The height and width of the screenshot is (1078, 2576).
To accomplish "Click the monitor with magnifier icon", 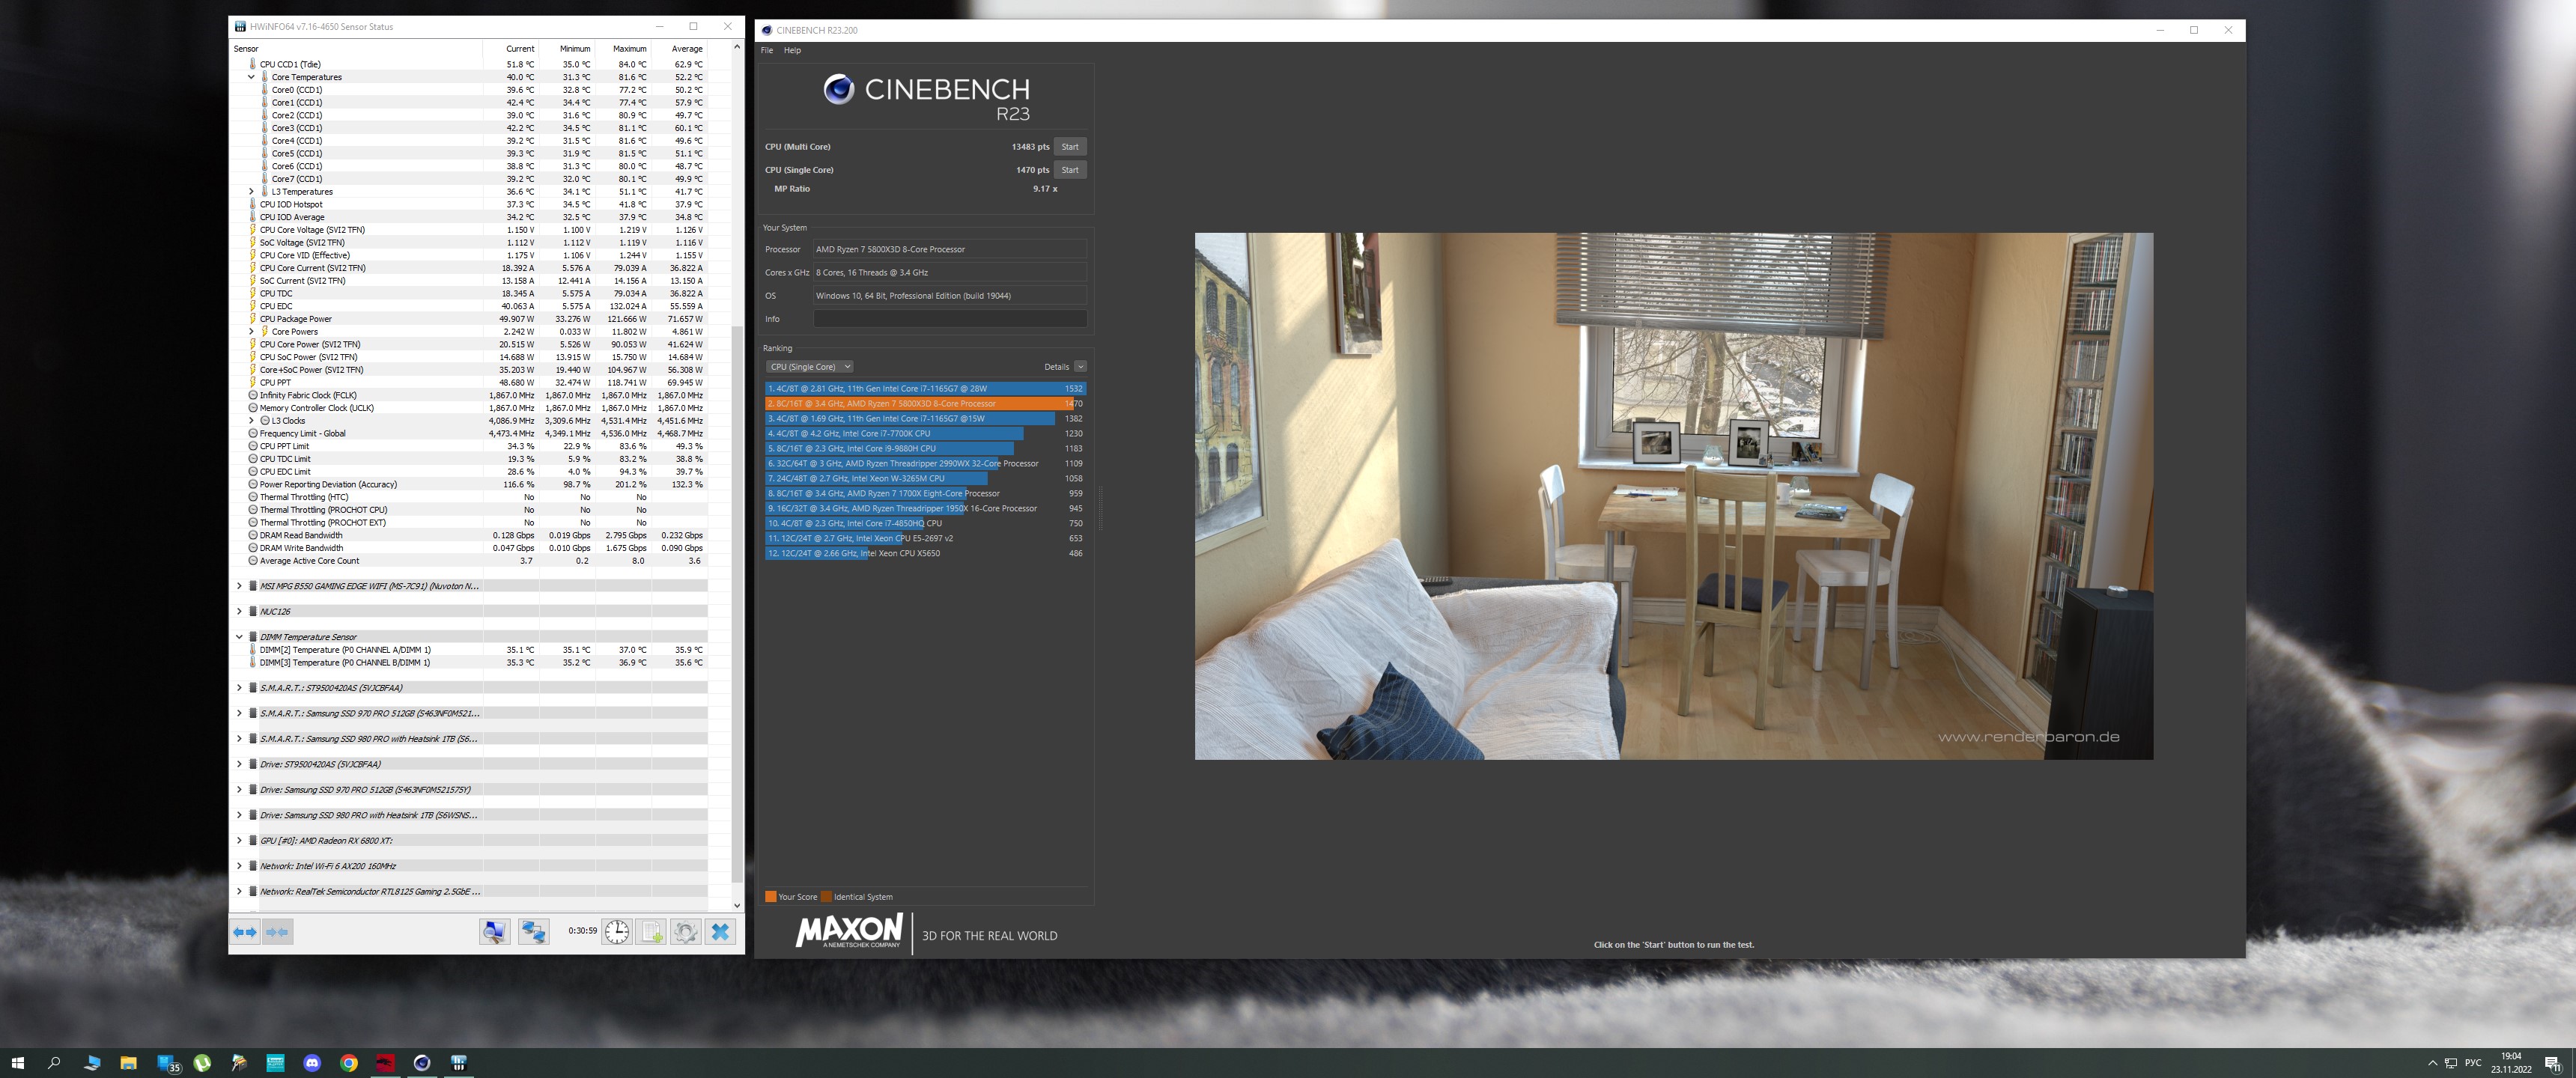I will pos(494,932).
